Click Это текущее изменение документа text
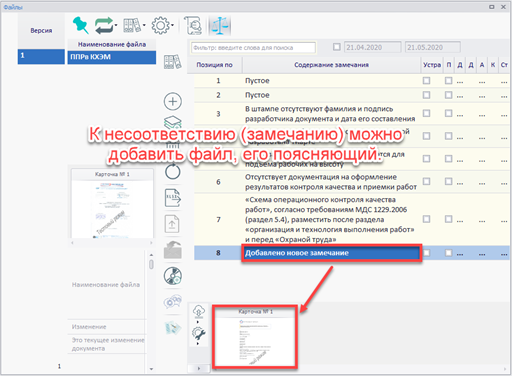The width and height of the screenshot is (512, 376). pos(108,344)
